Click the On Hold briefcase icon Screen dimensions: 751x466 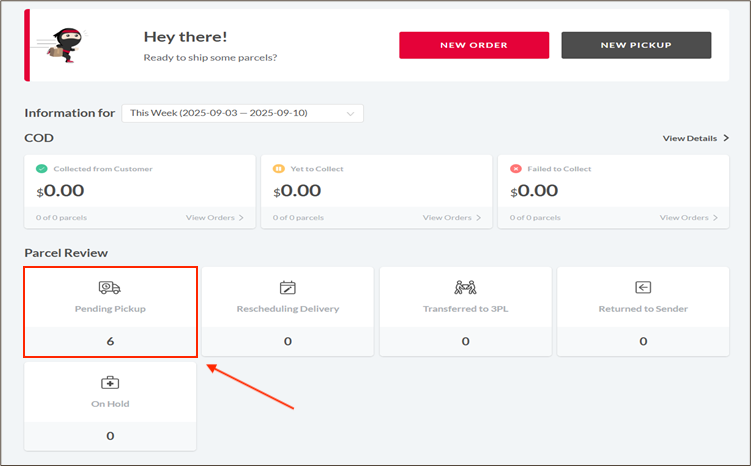click(x=110, y=383)
